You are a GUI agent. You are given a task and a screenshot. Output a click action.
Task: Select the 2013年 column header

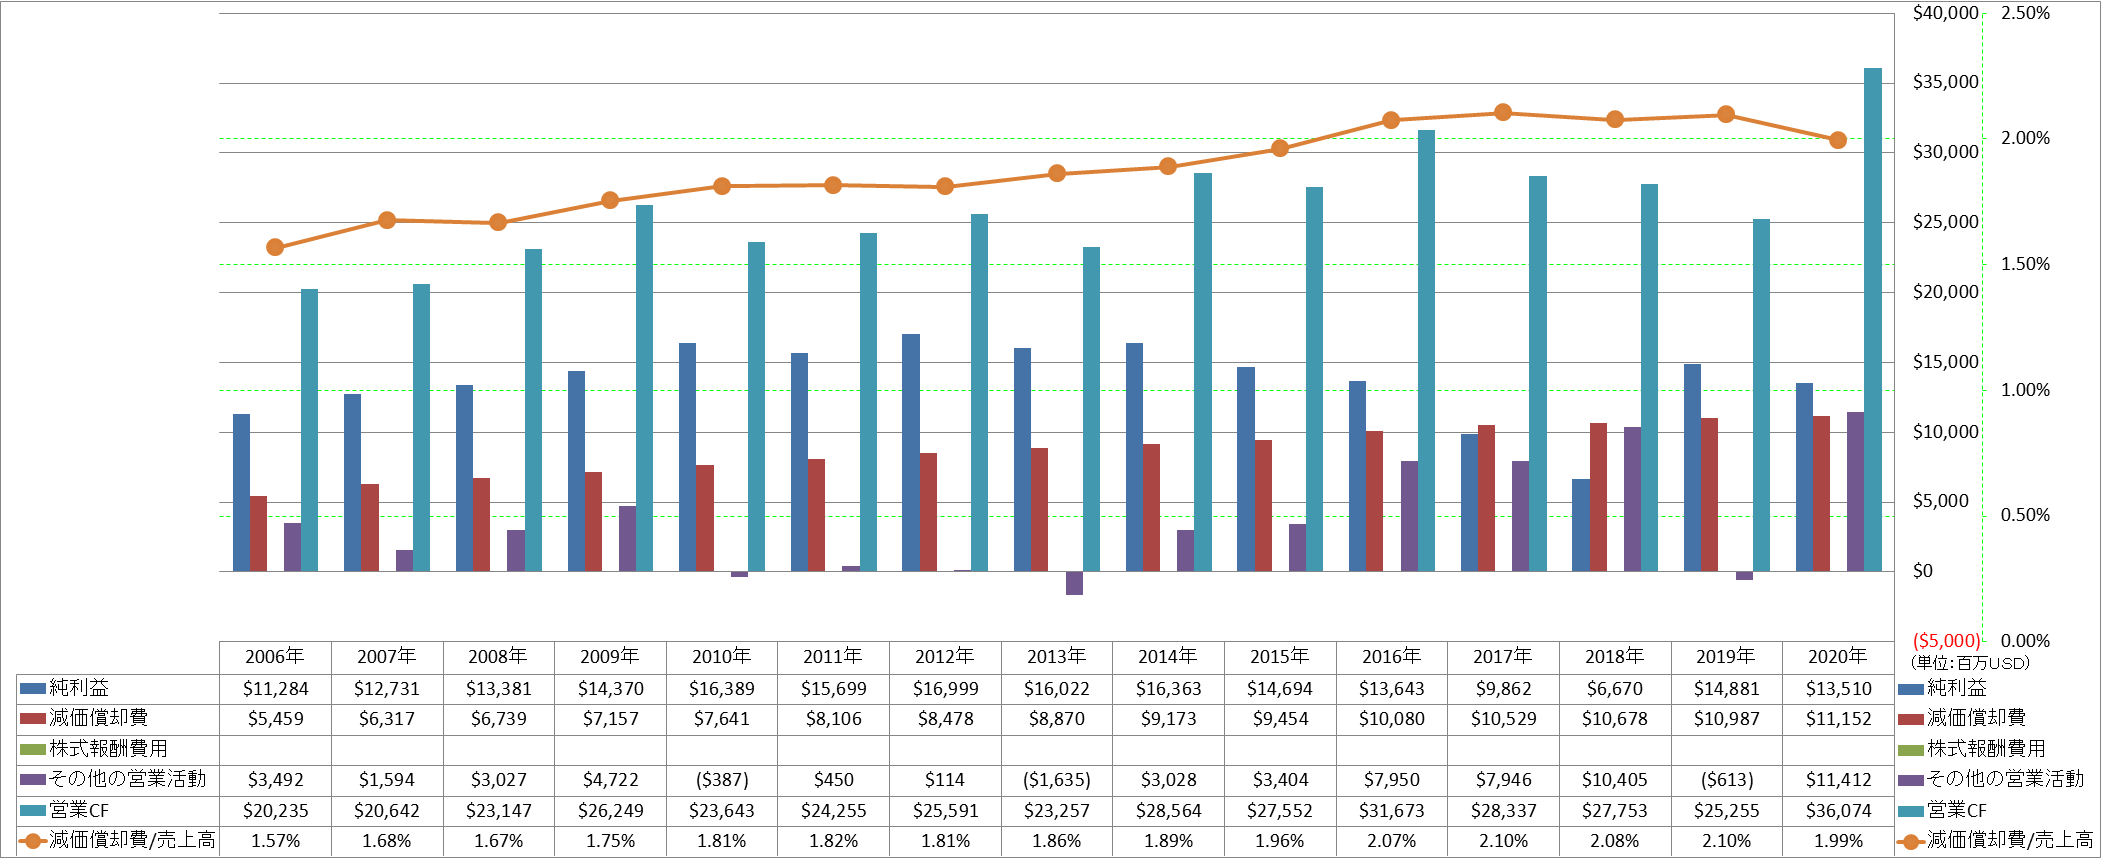pyautogui.click(x=1057, y=657)
